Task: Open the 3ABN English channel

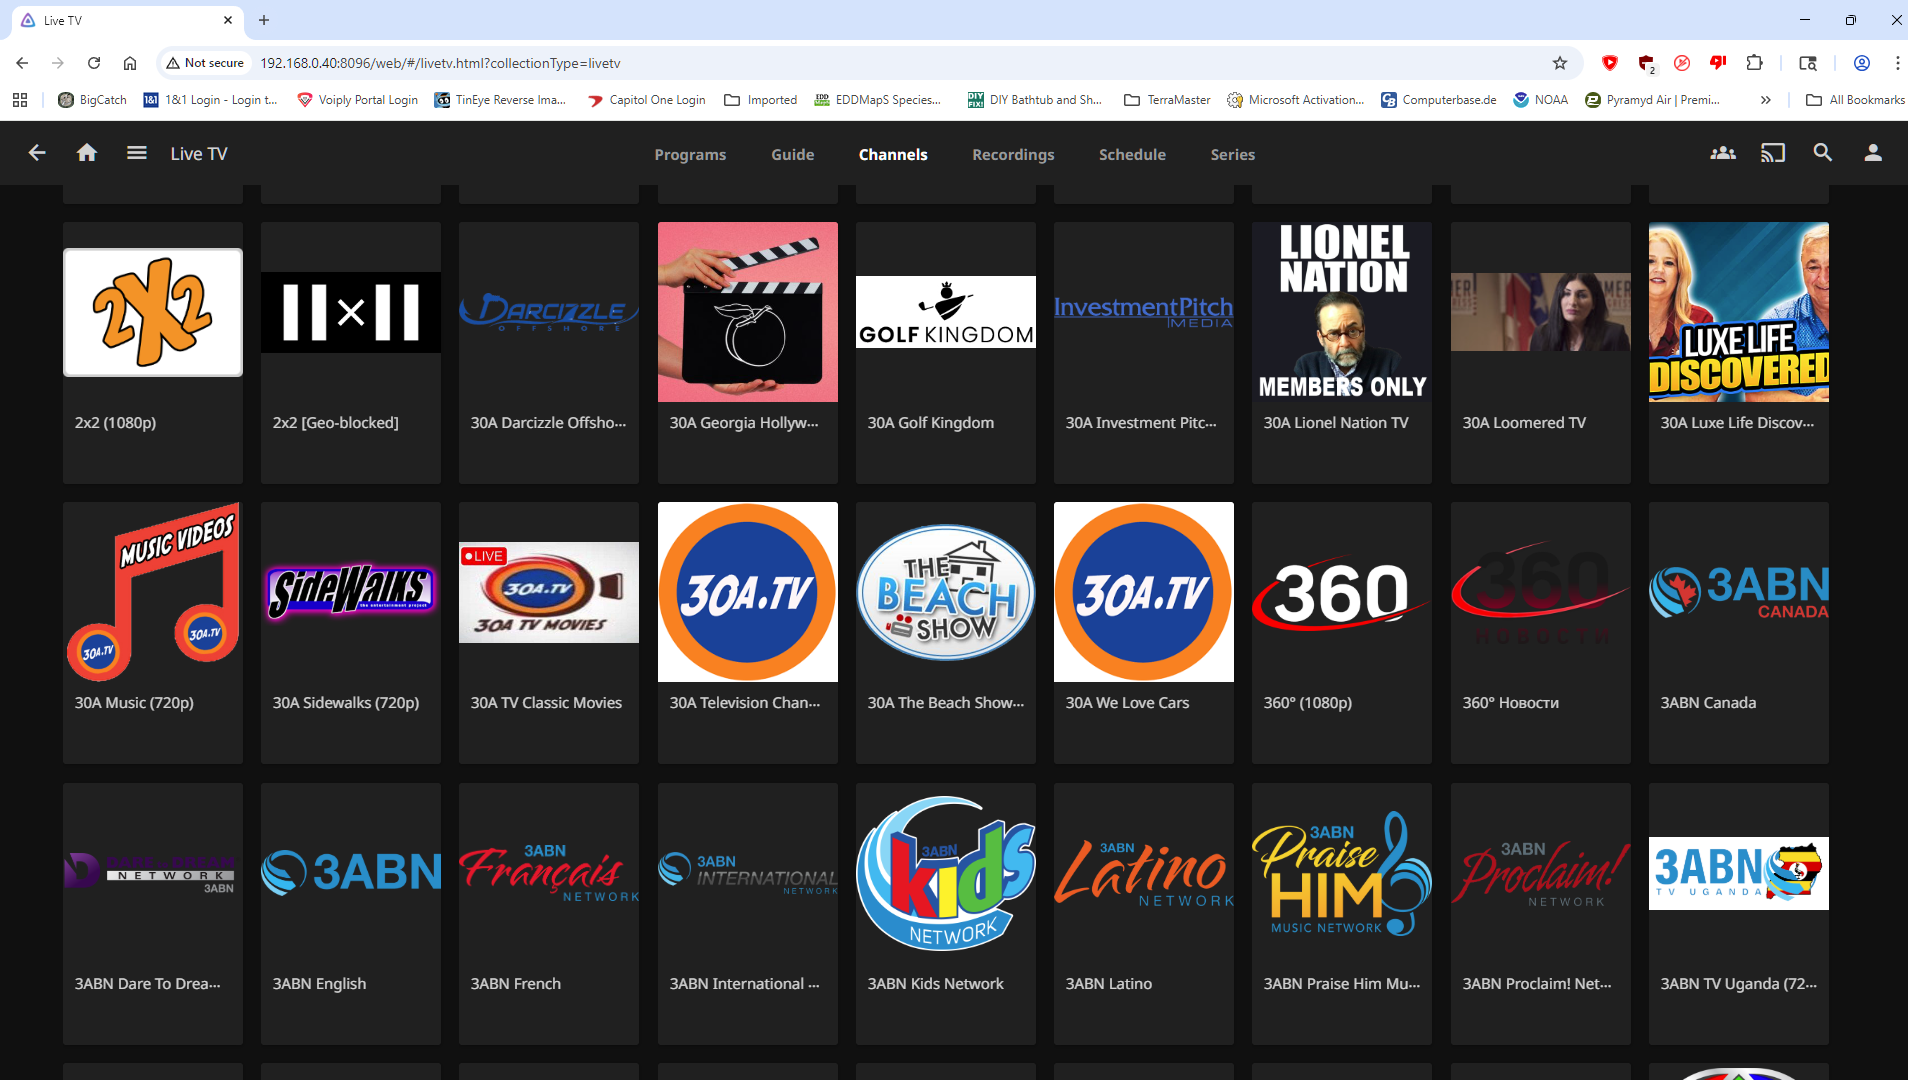Action: click(x=351, y=913)
